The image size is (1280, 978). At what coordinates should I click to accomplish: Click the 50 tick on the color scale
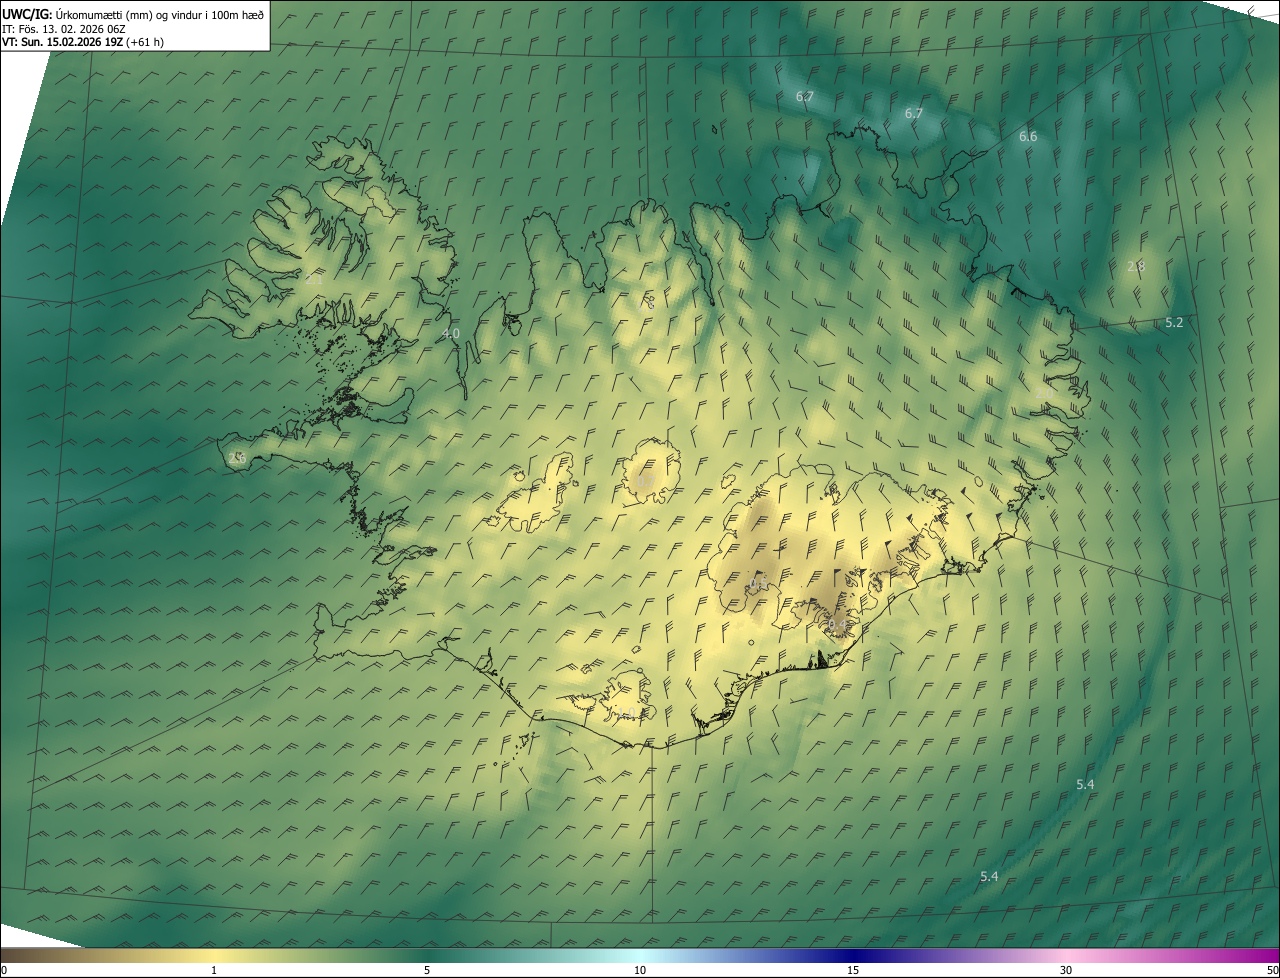tap(1272, 970)
